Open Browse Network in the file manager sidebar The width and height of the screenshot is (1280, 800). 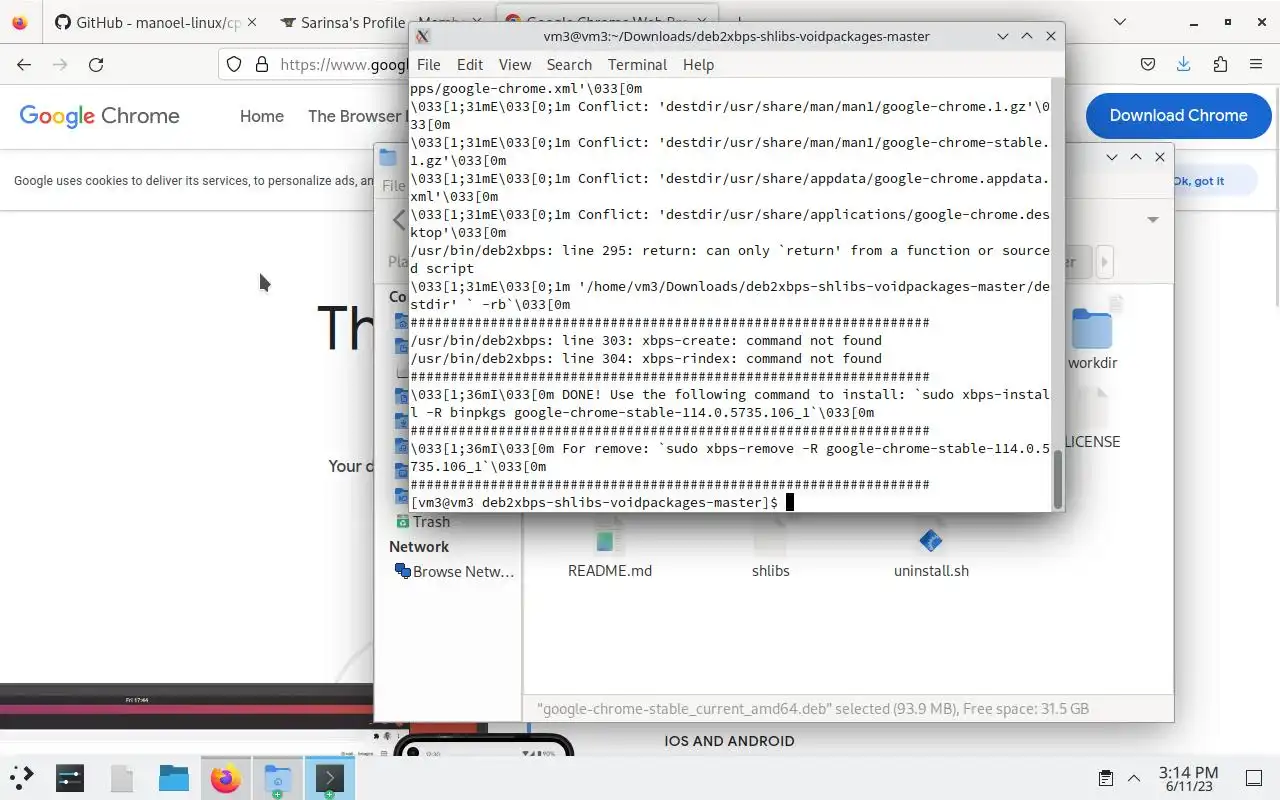coord(455,572)
